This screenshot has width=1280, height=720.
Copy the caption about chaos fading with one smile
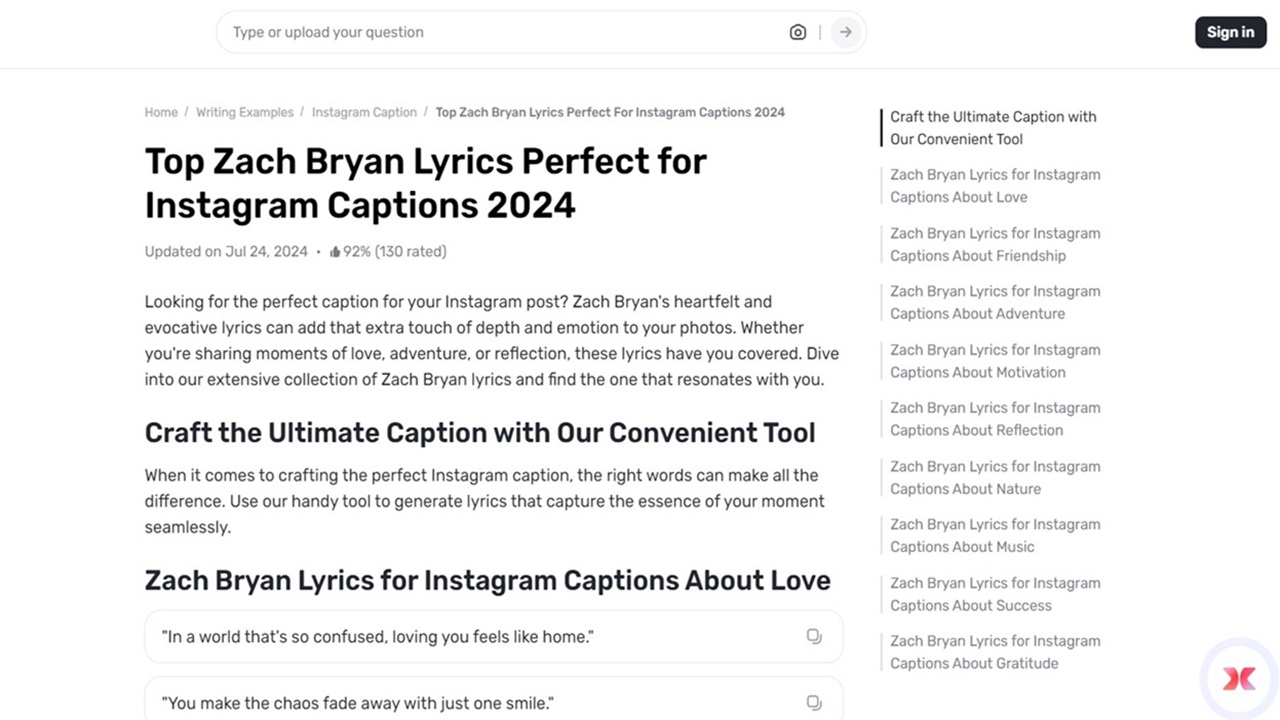813,702
